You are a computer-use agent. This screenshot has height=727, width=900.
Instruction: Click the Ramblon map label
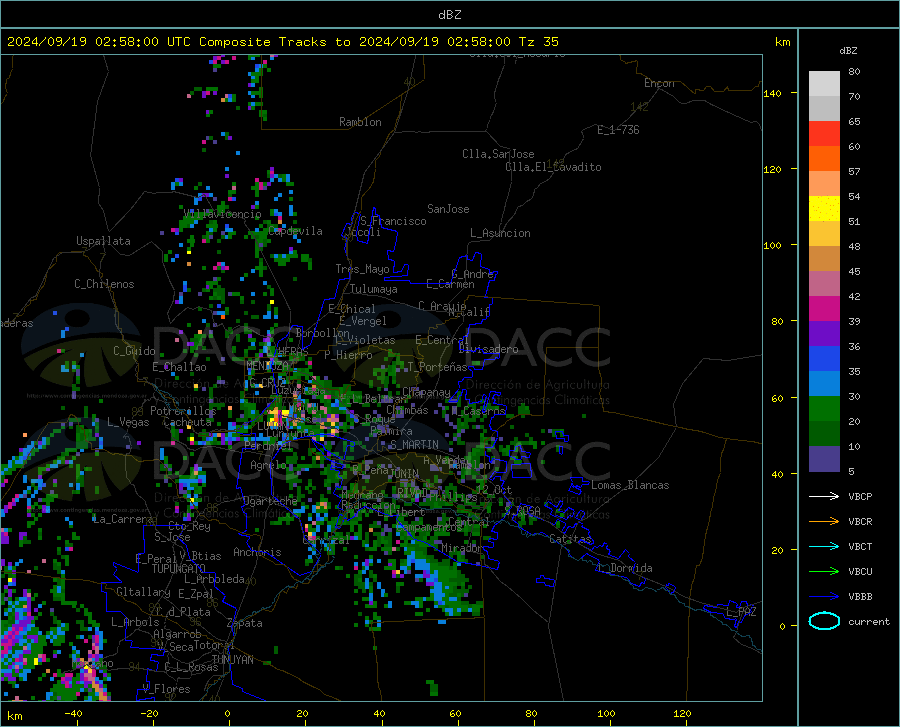click(x=360, y=122)
